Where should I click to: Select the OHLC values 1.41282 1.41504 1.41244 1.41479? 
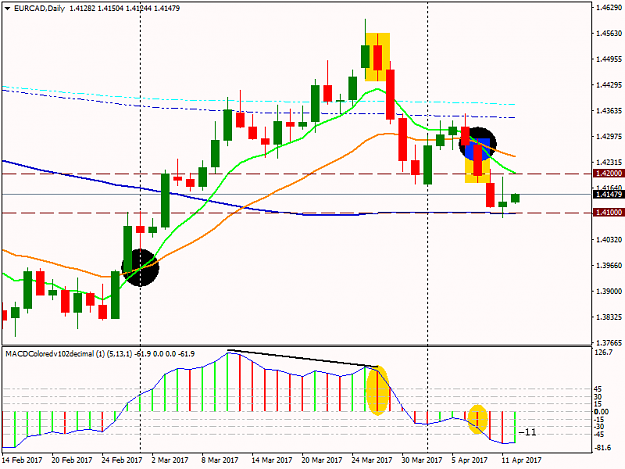[124, 8]
